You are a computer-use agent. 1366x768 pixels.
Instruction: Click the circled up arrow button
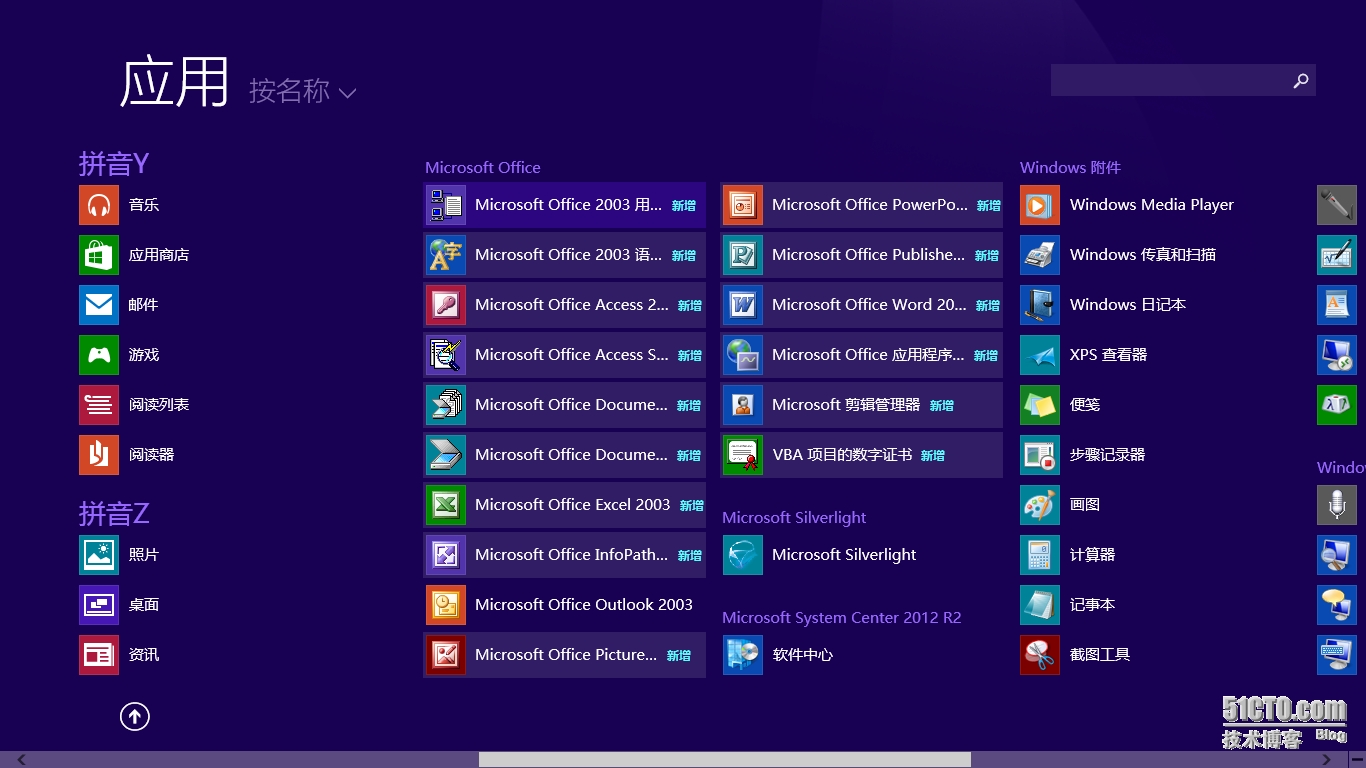(x=135, y=716)
